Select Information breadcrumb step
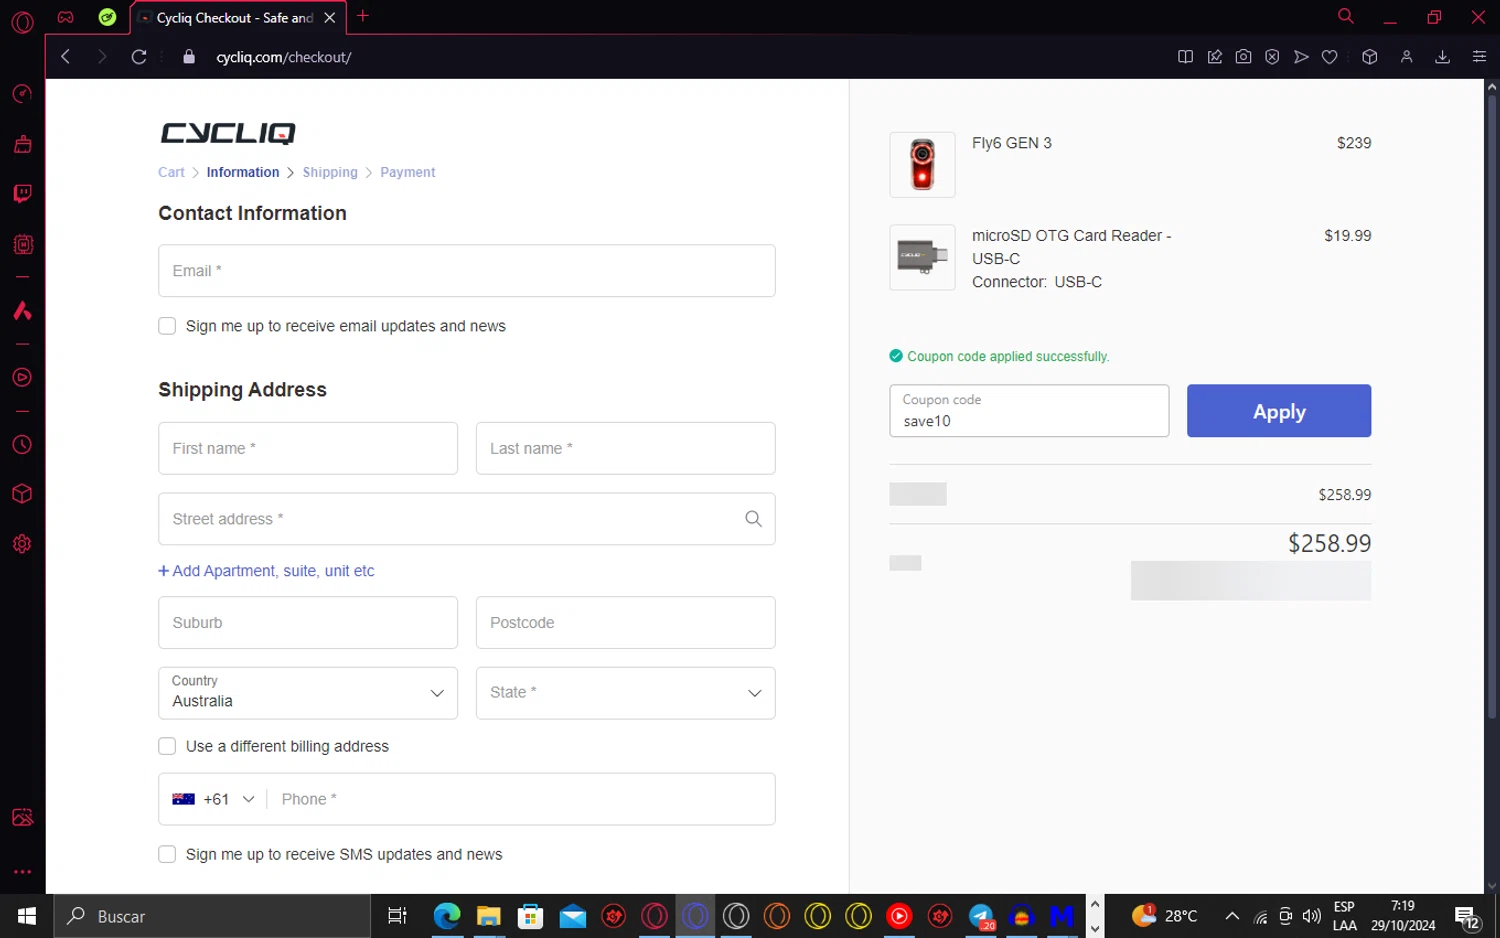Screen dimensions: 1500x938 click(243, 172)
